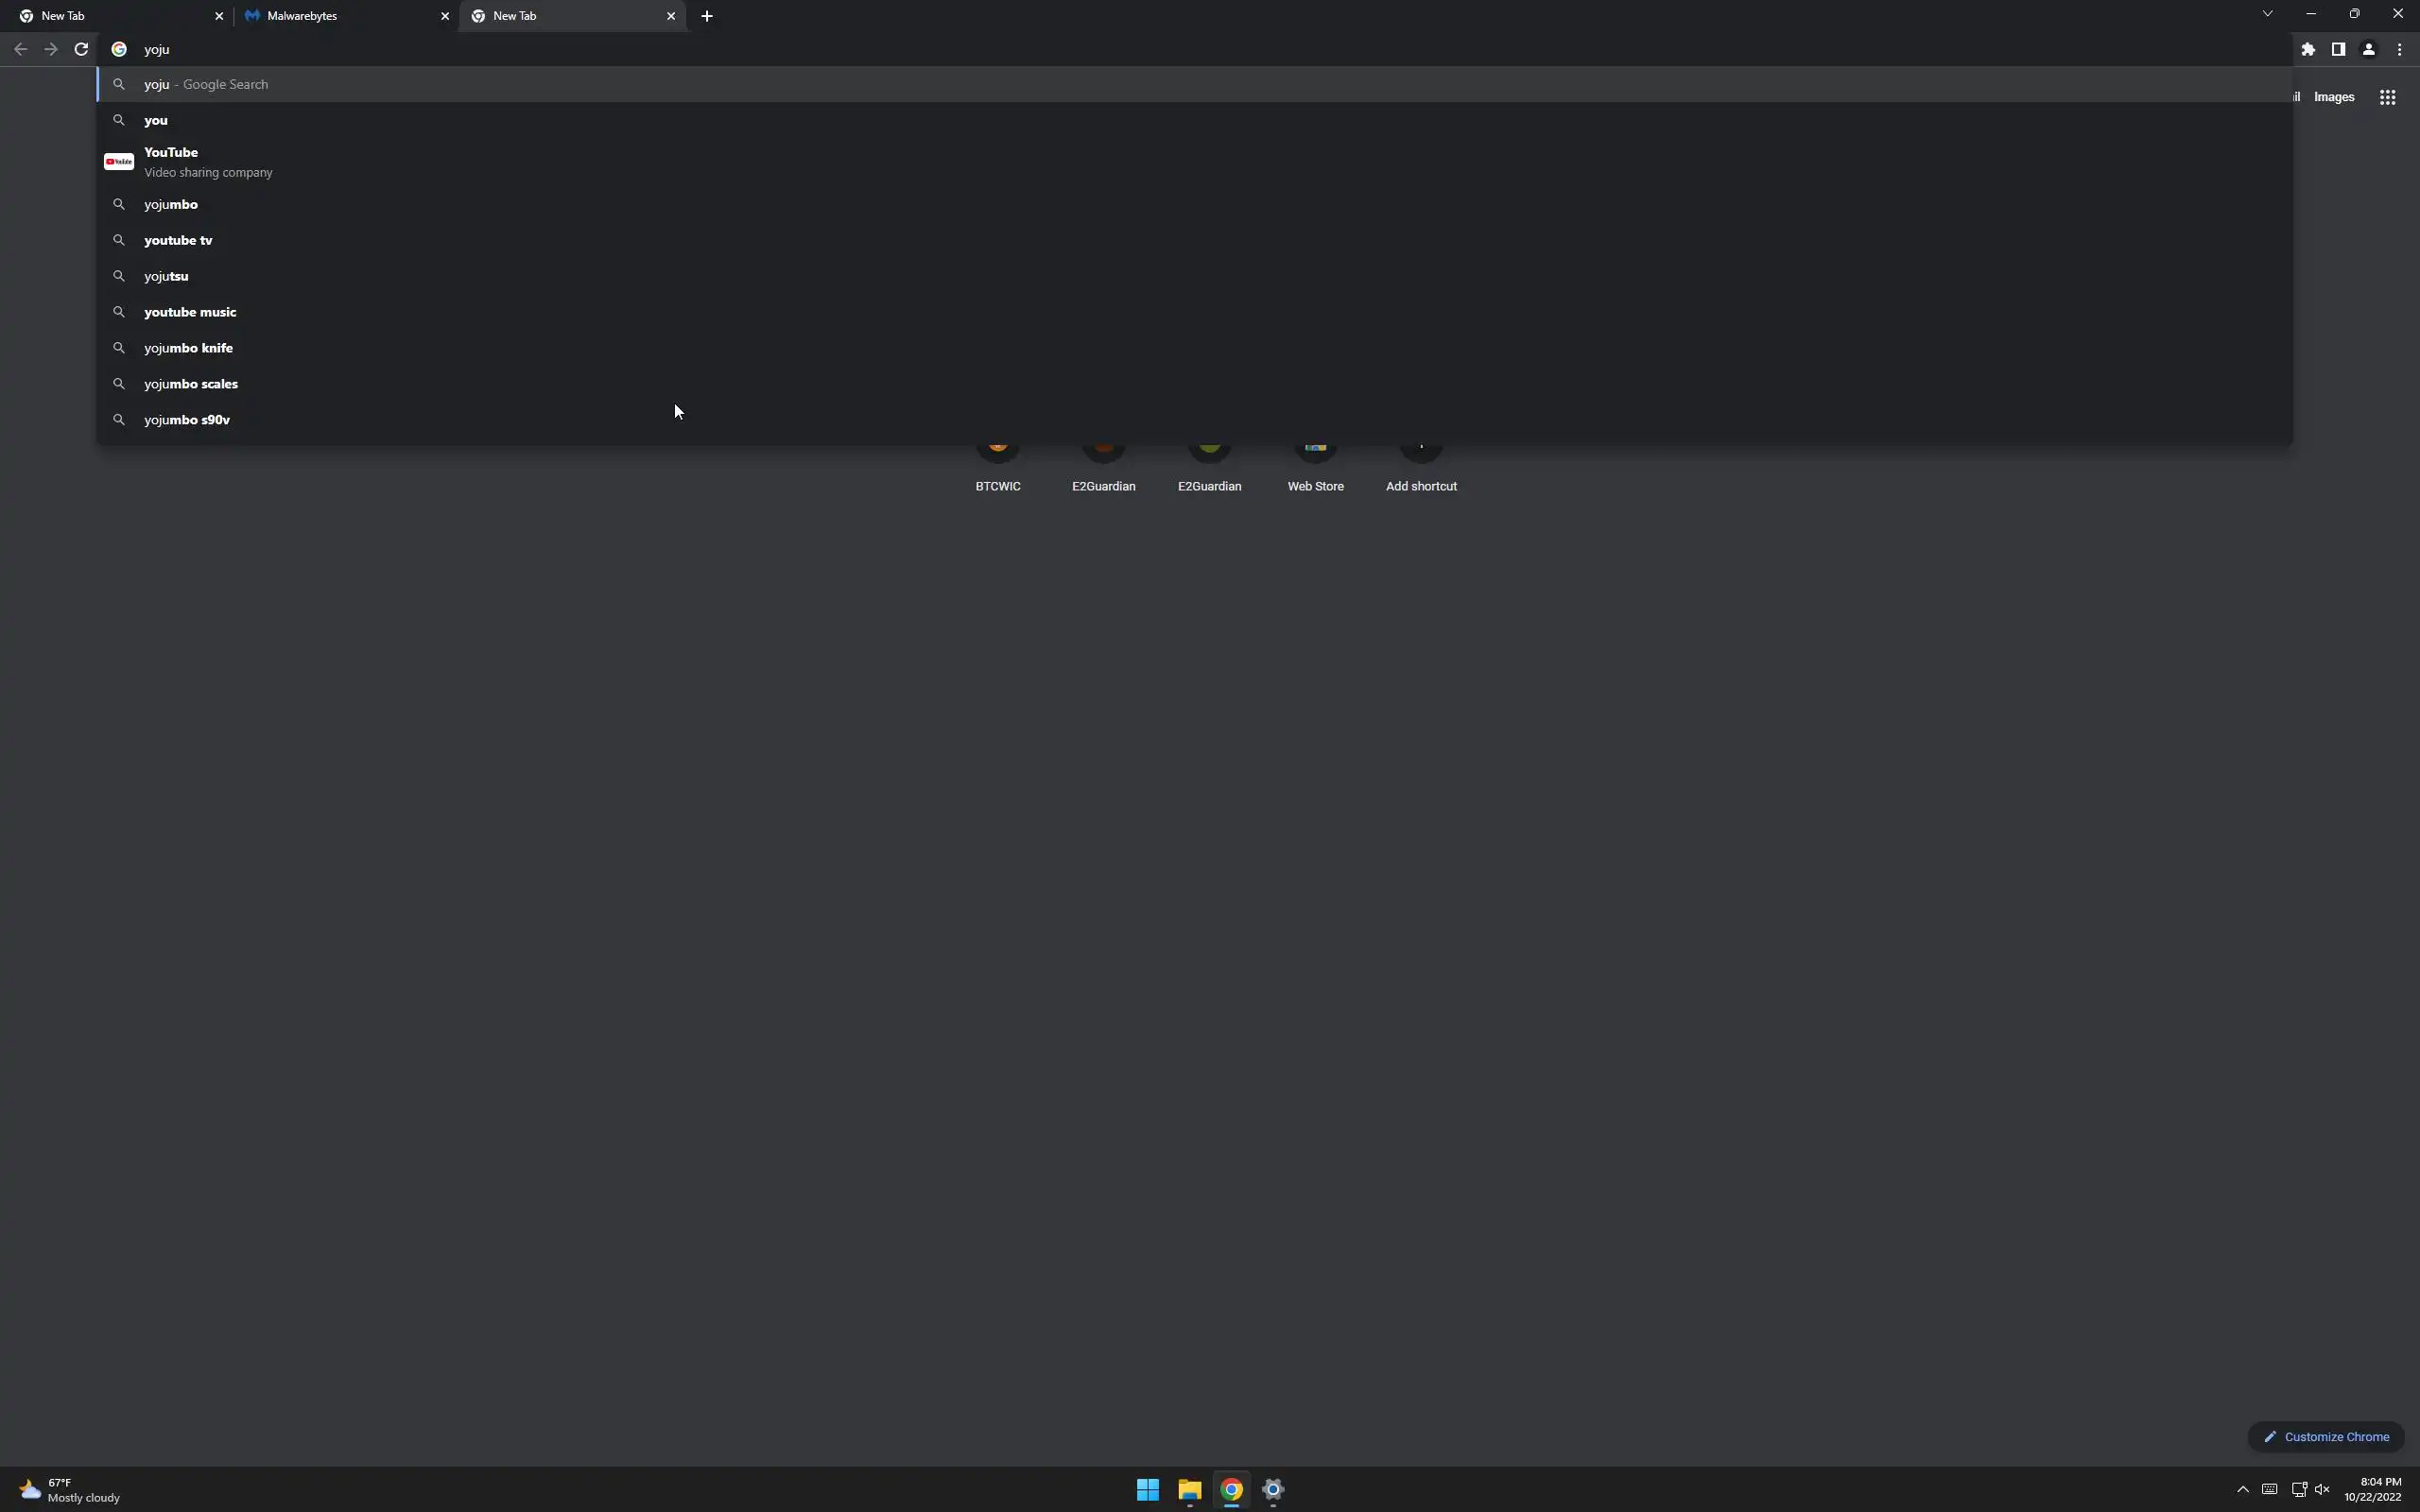Pick the 'youtube music' suggestion
The width and height of the screenshot is (2420, 1512).
pos(190,312)
